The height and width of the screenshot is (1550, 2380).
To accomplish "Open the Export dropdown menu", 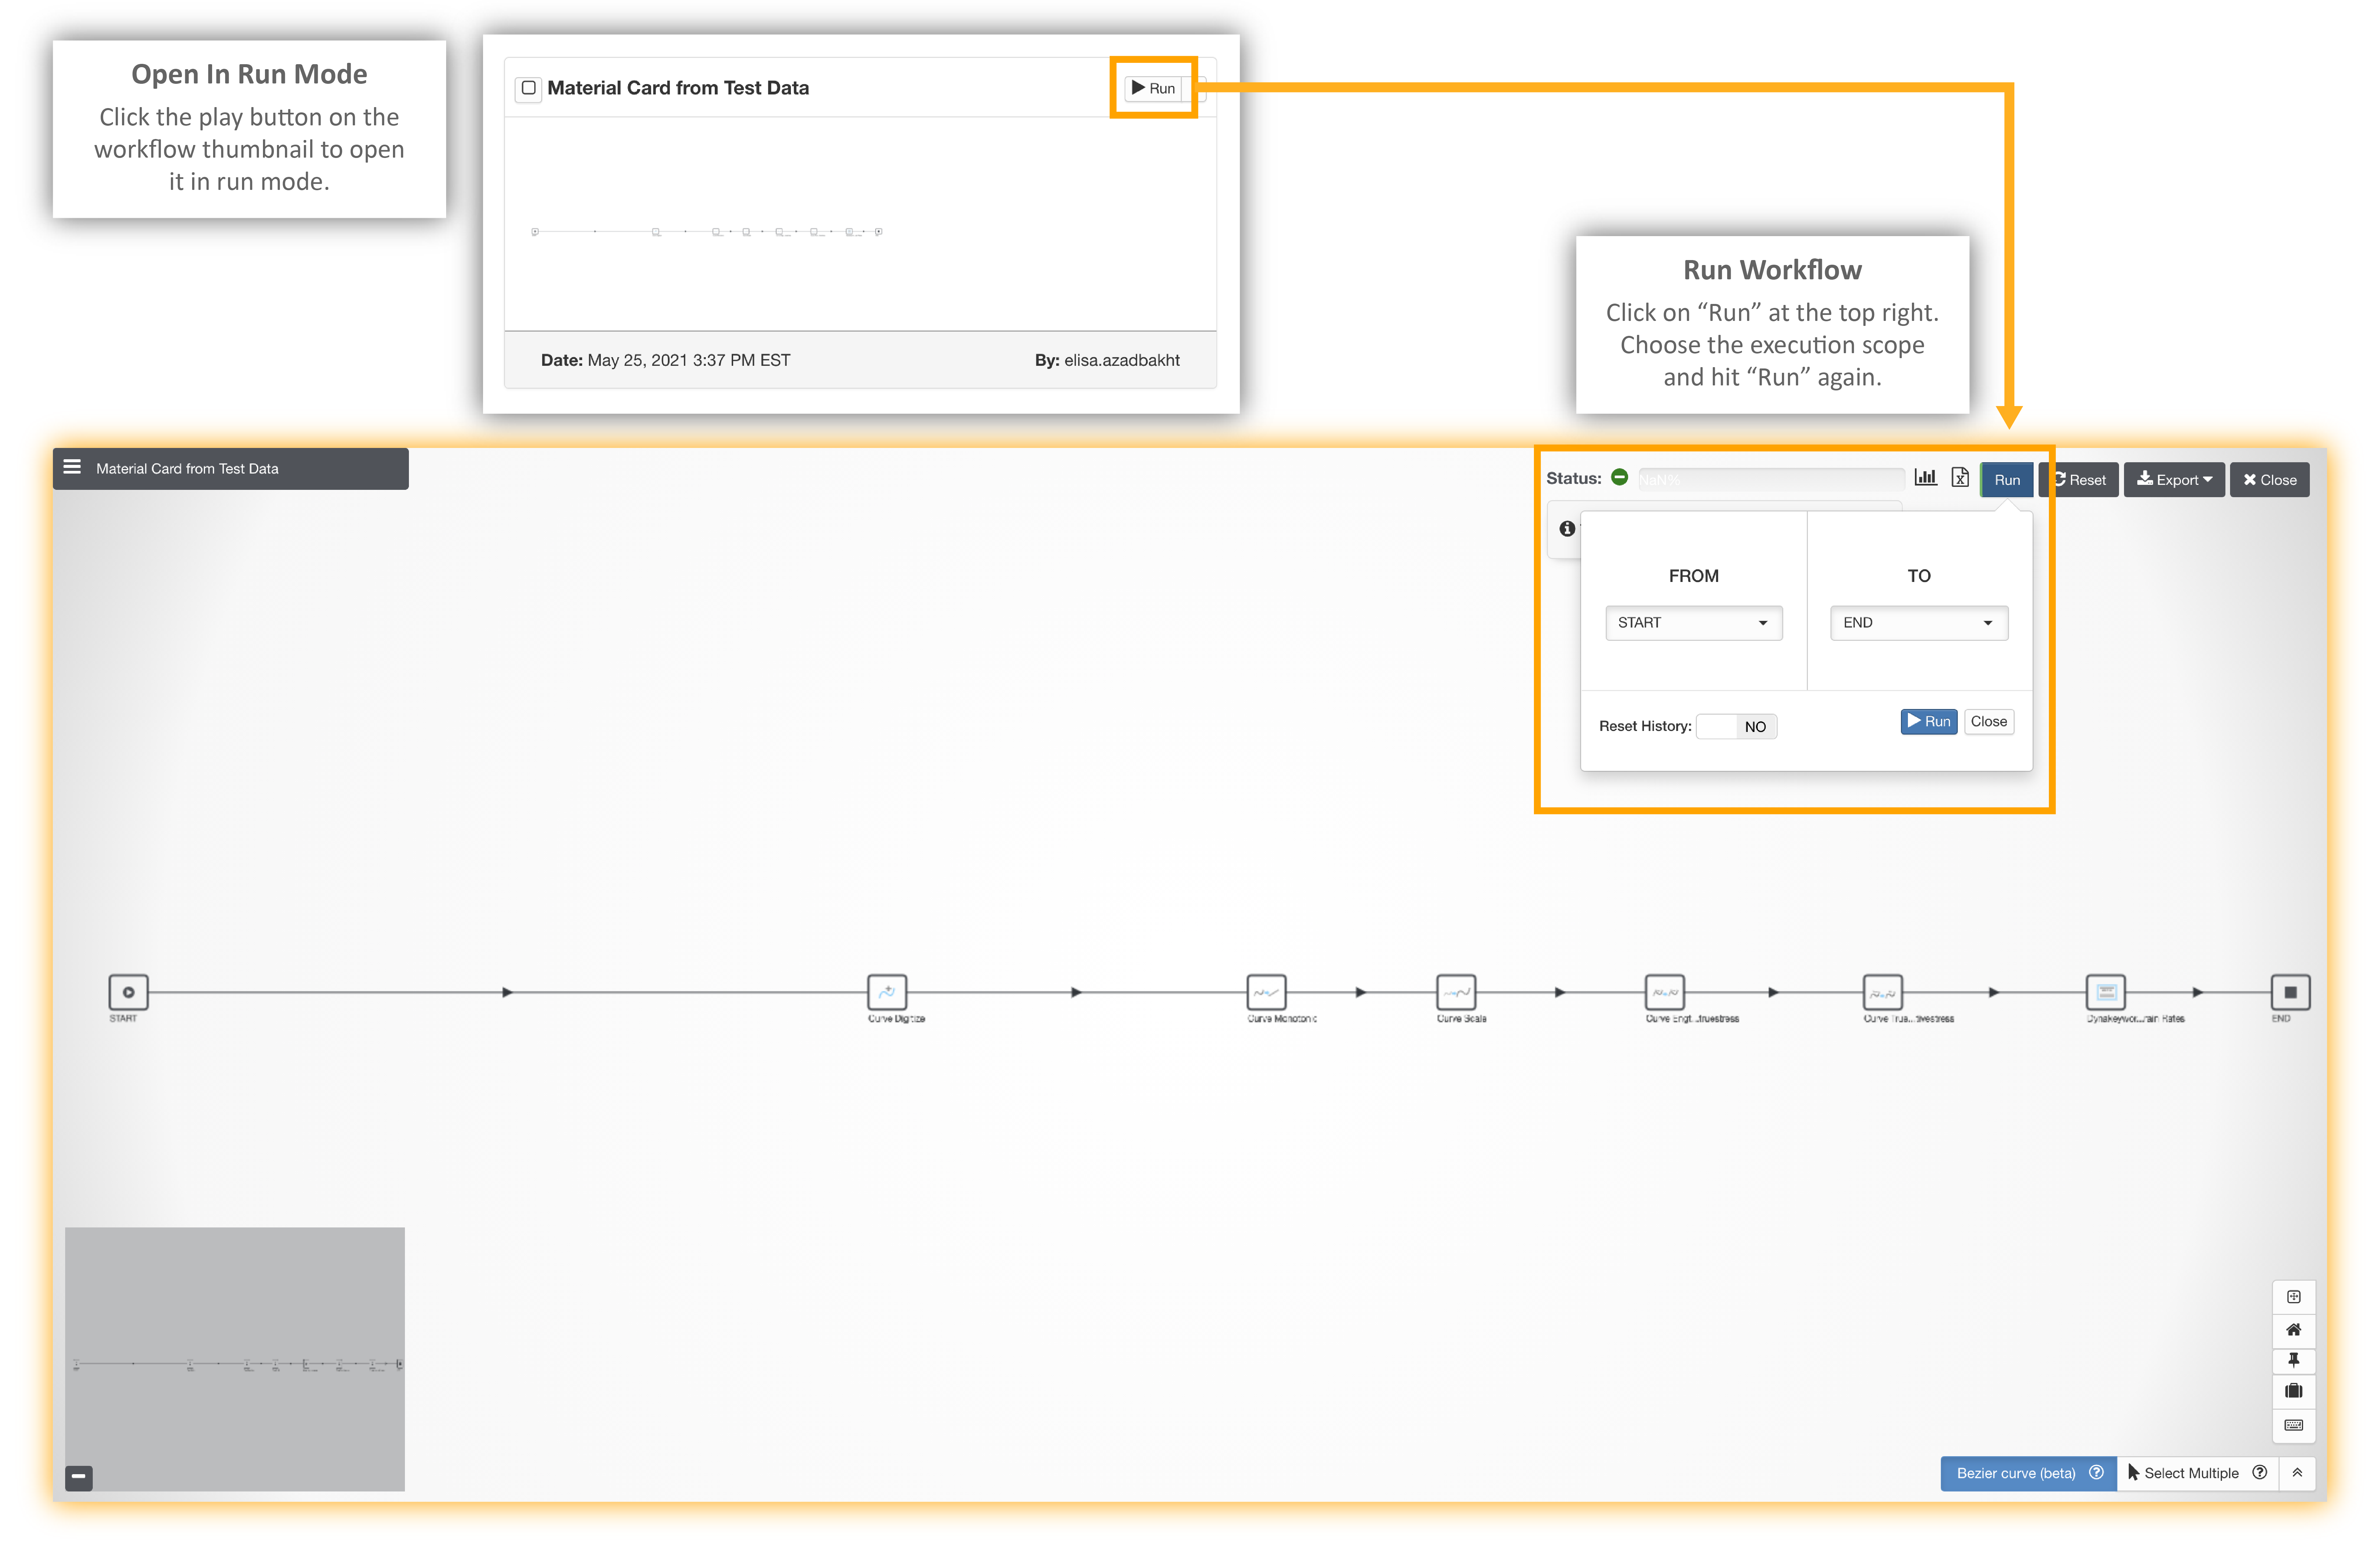I will (2174, 480).
